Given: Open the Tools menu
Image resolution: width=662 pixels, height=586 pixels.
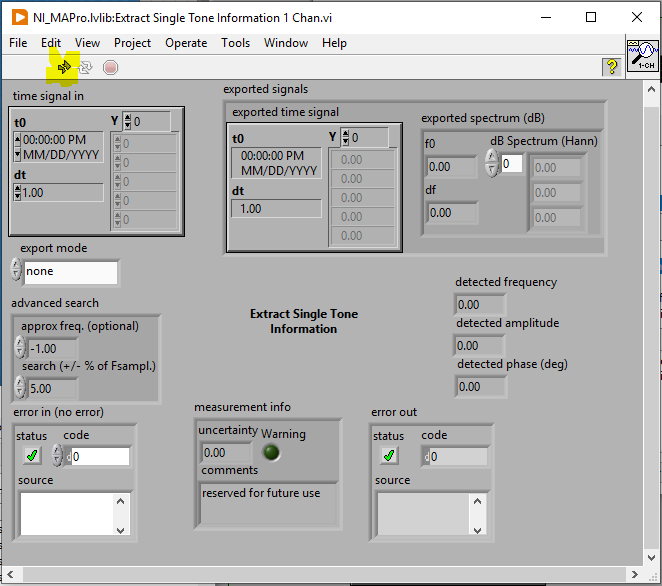Looking at the screenshot, I should point(235,43).
